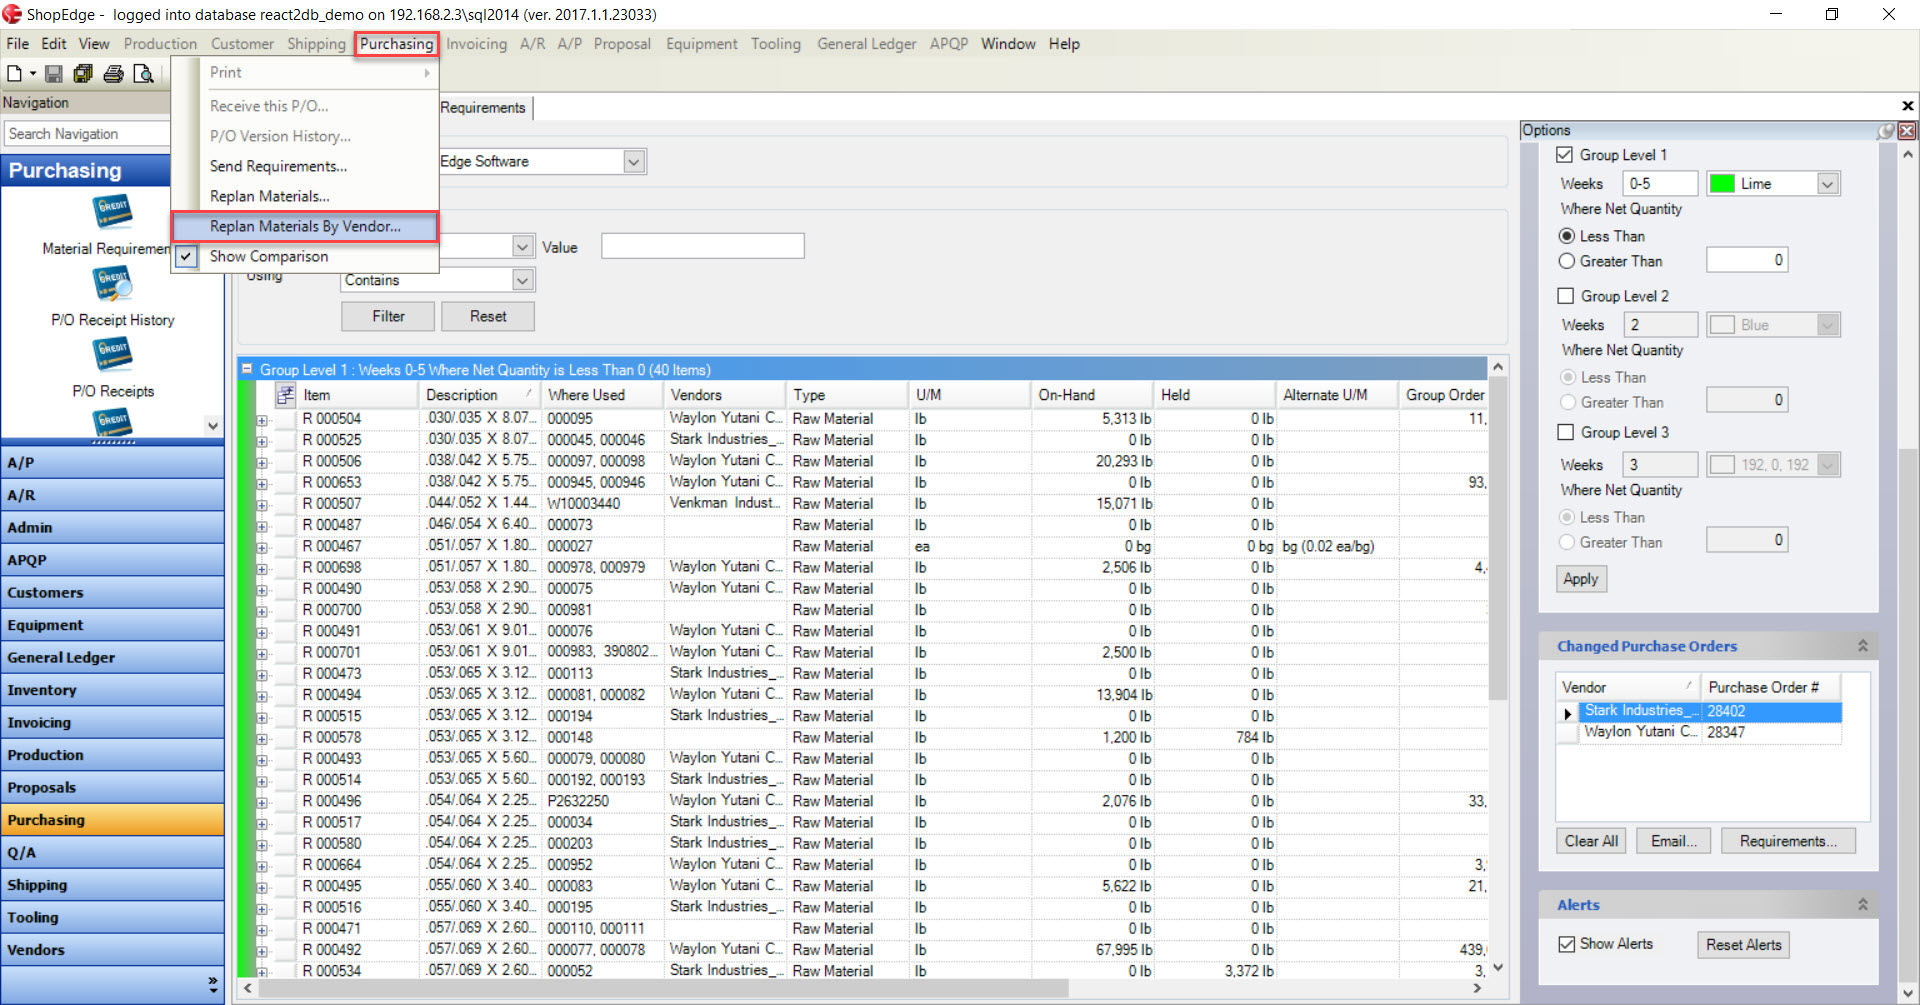This screenshot has width=1920, height=1005.
Task: Sort by Where Used column header
Action: click(x=601, y=395)
